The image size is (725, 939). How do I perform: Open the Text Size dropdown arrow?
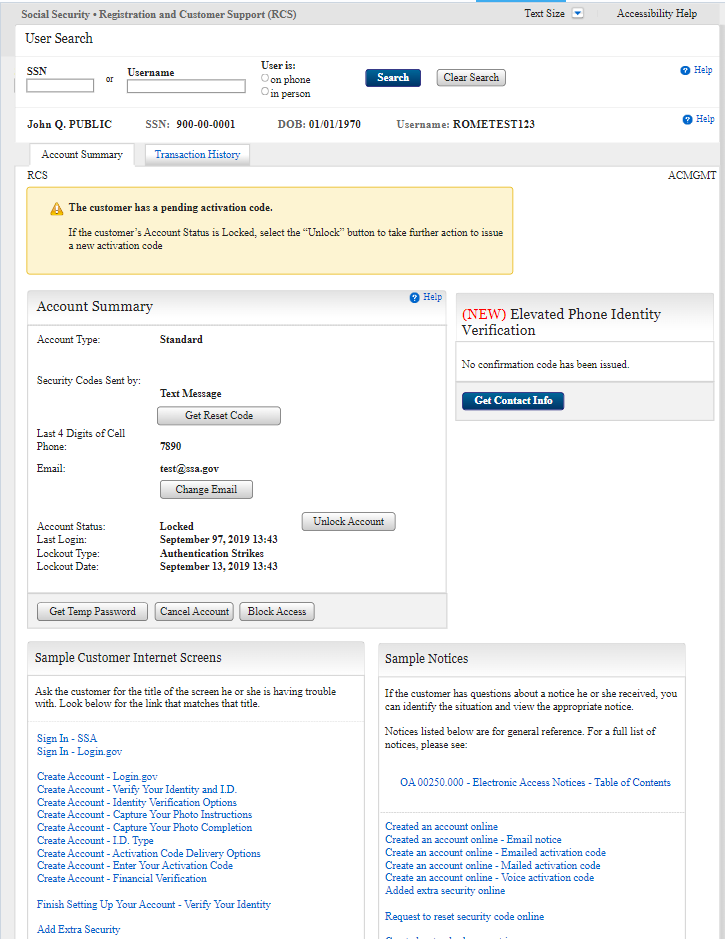[577, 13]
